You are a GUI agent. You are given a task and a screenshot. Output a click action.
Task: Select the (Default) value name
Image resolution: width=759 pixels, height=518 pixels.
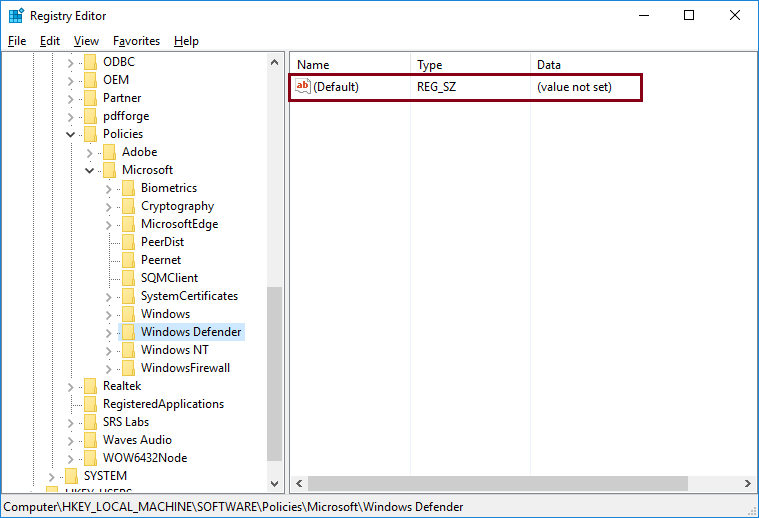point(336,87)
